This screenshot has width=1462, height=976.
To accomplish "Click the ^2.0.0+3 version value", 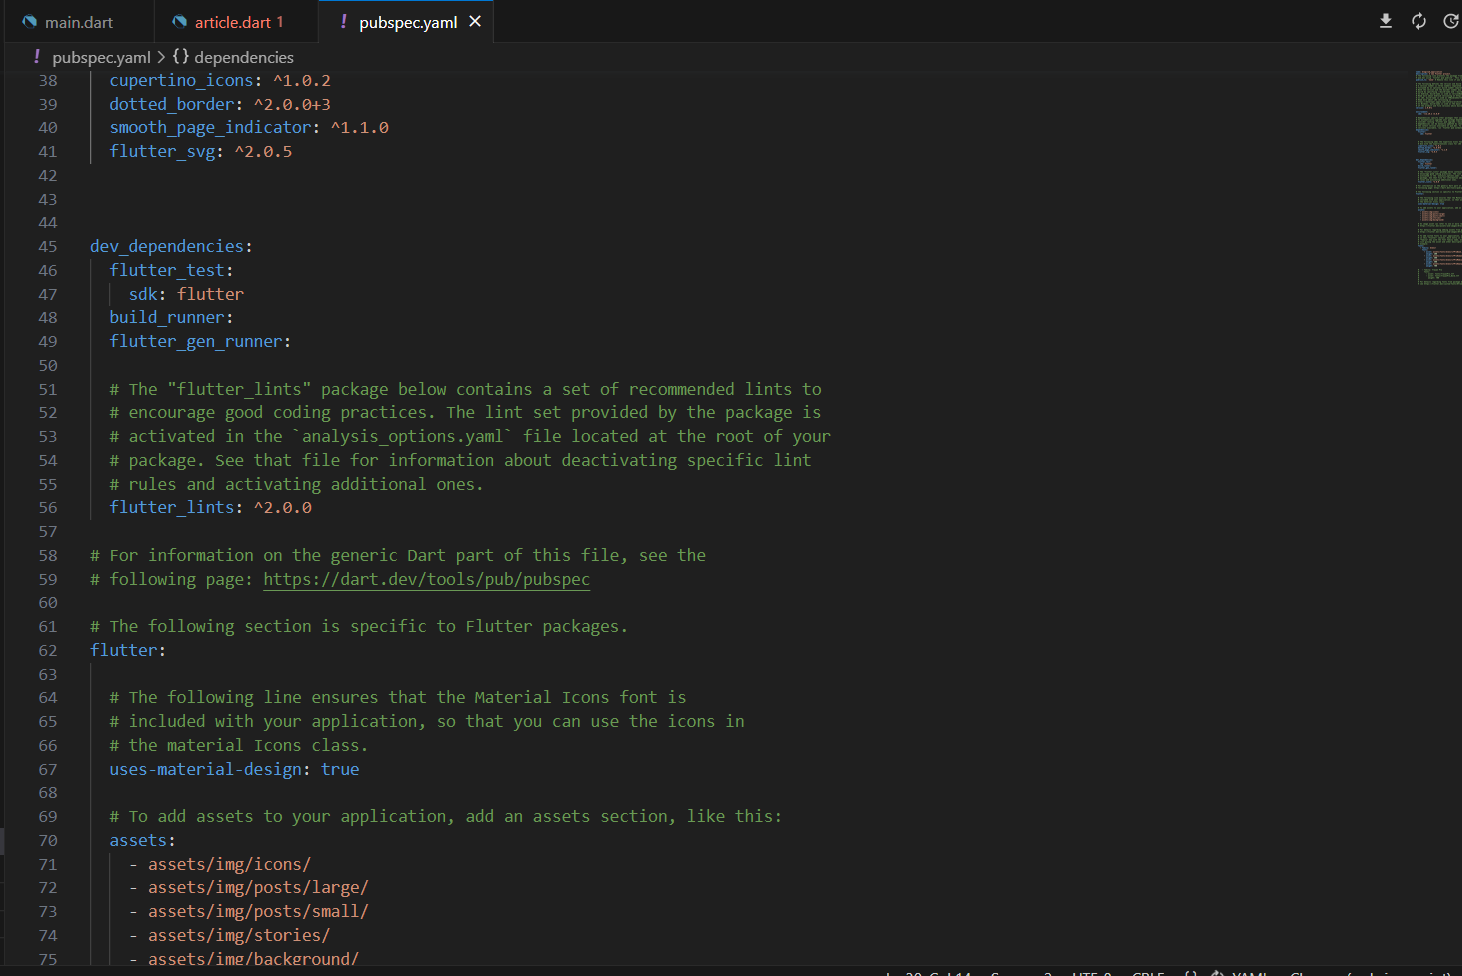I will point(292,104).
